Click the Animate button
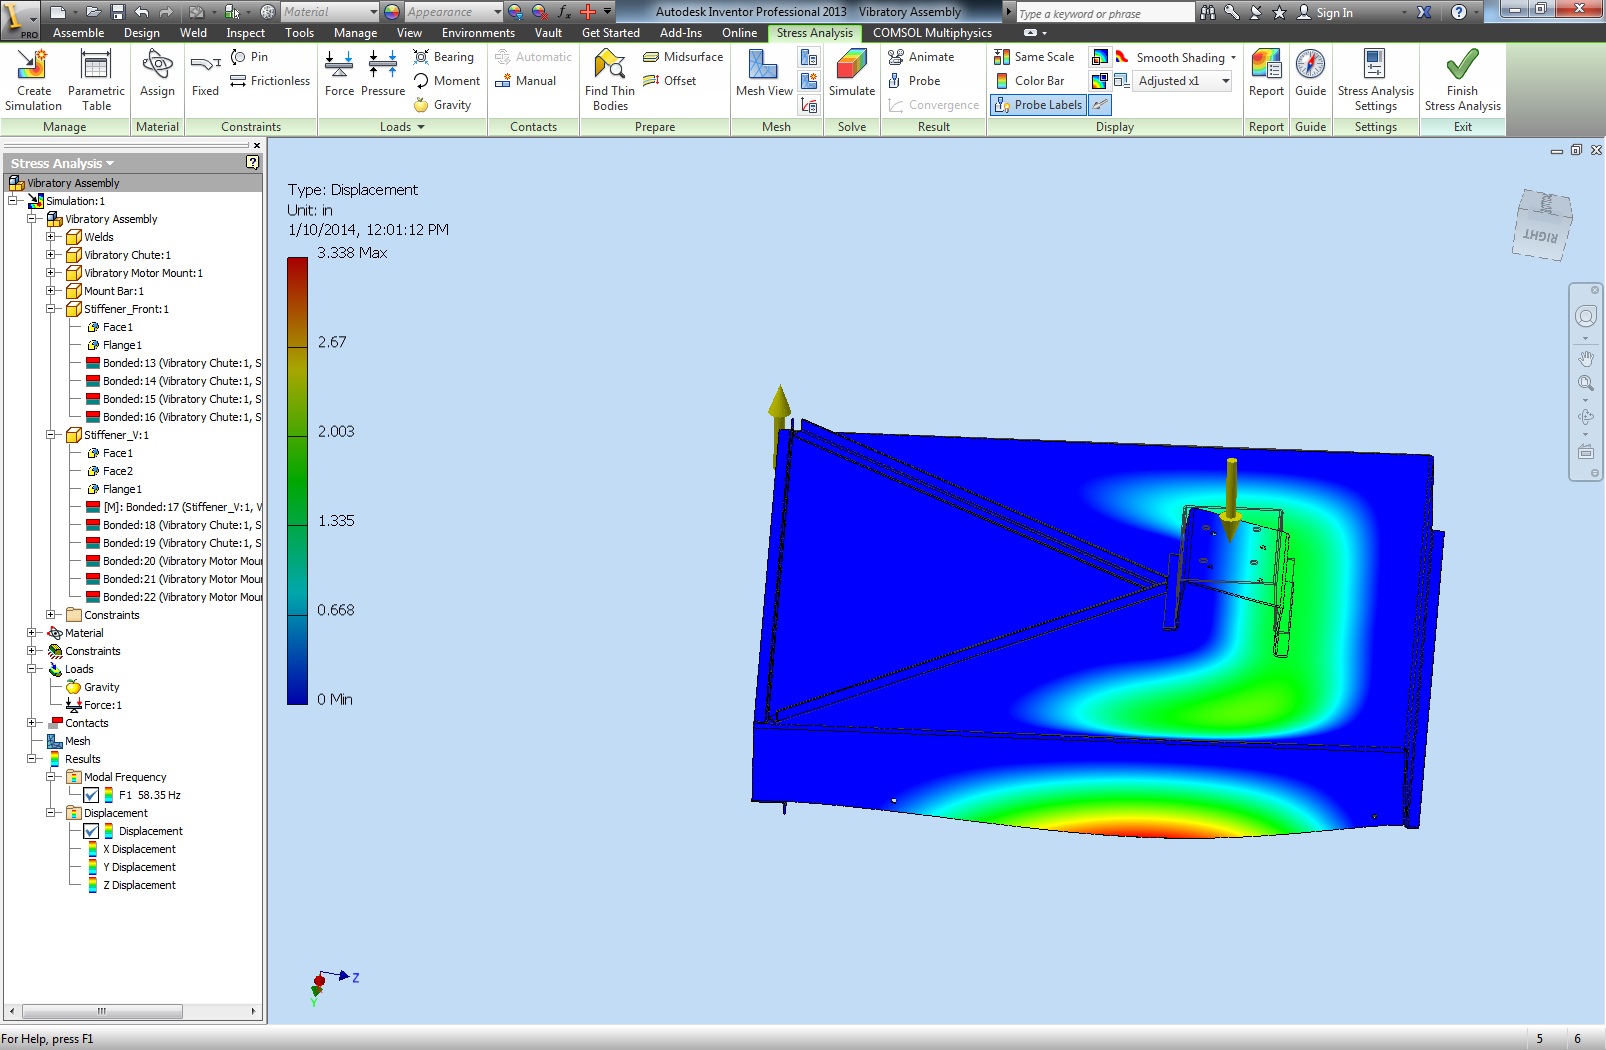1606x1050 pixels. [921, 57]
